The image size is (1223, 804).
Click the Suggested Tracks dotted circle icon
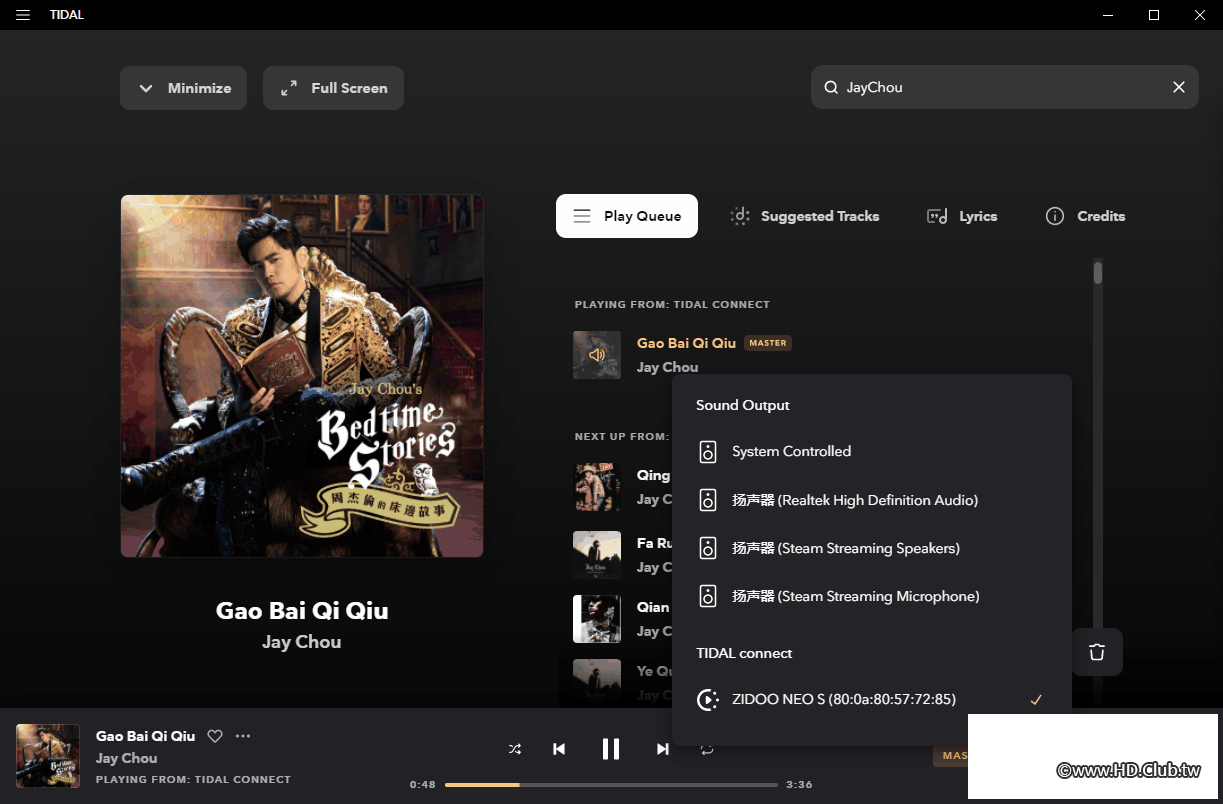pyautogui.click(x=740, y=216)
